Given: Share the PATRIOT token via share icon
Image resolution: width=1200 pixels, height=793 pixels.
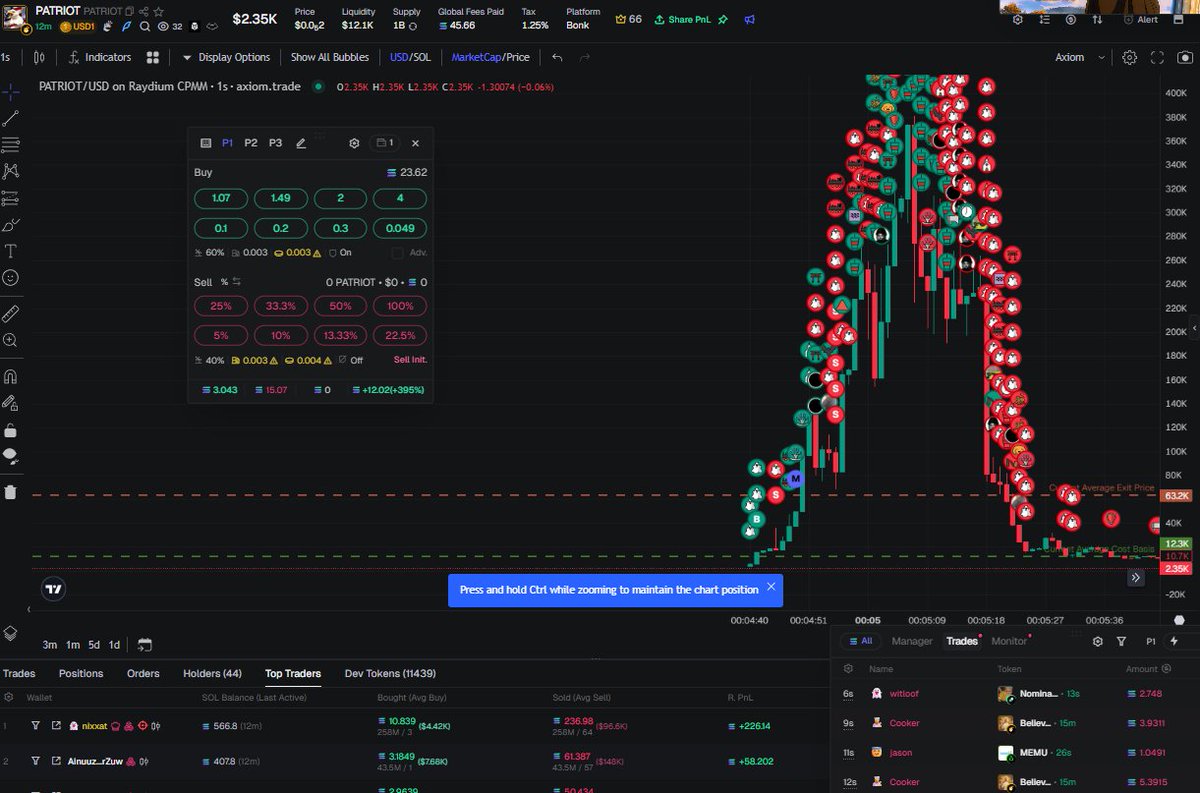Looking at the screenshot, I should [144, 11].
